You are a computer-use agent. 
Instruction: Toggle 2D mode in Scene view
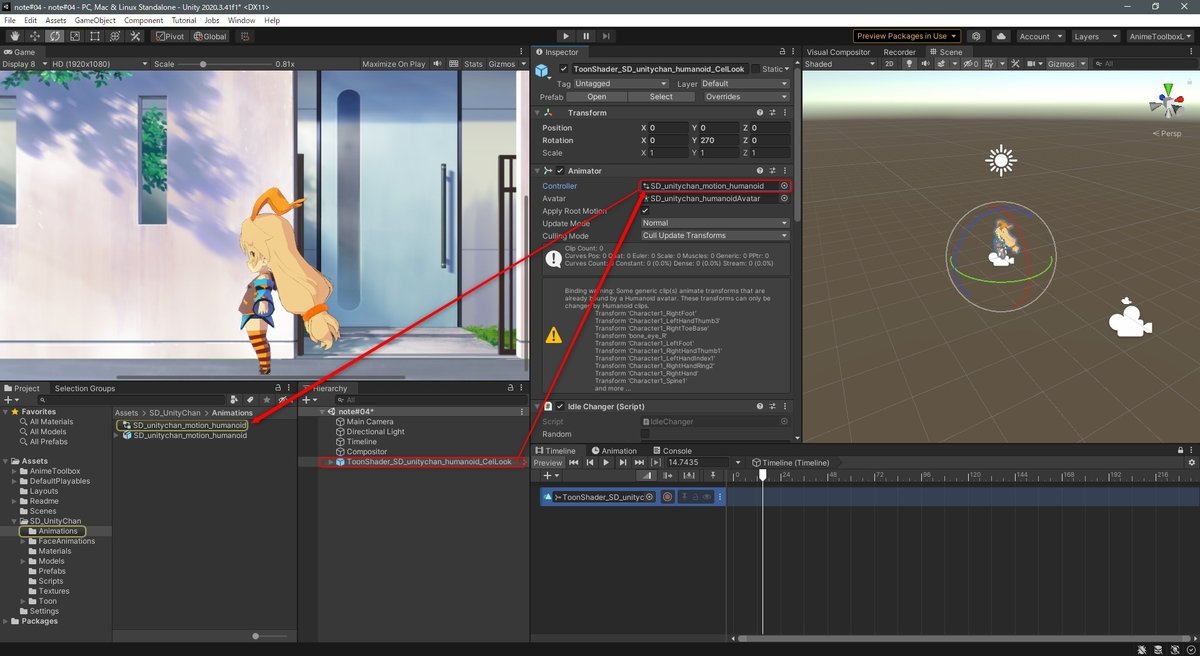[x=890, y=64]
